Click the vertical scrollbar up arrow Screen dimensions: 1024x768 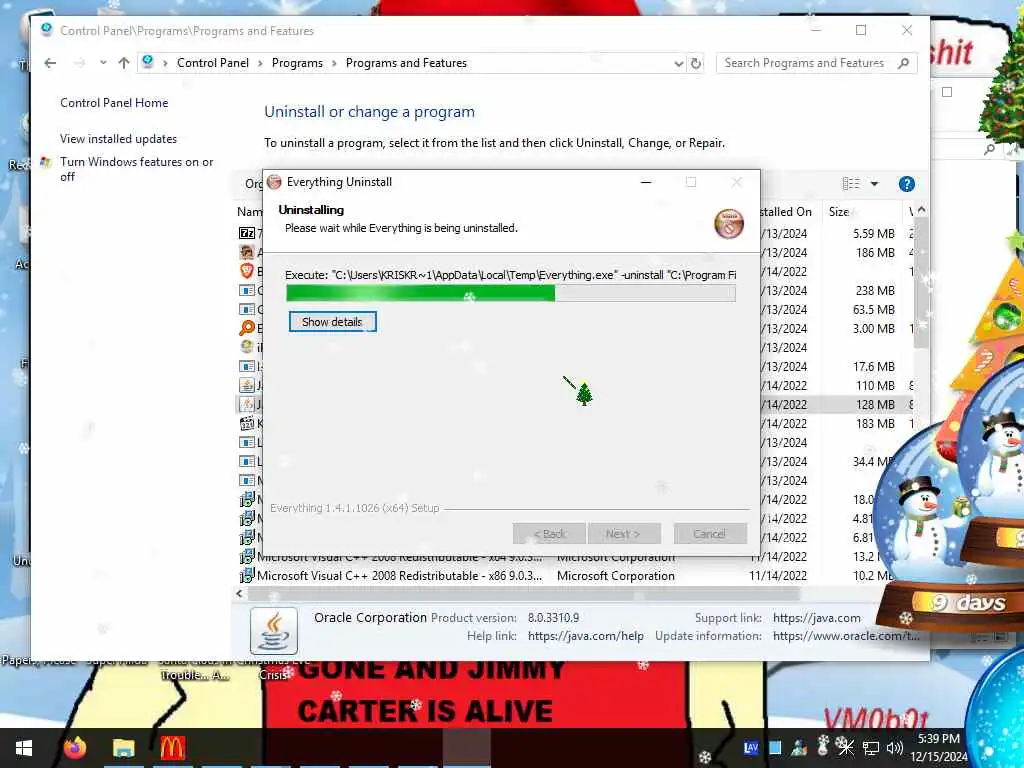(x=921, y=210)
